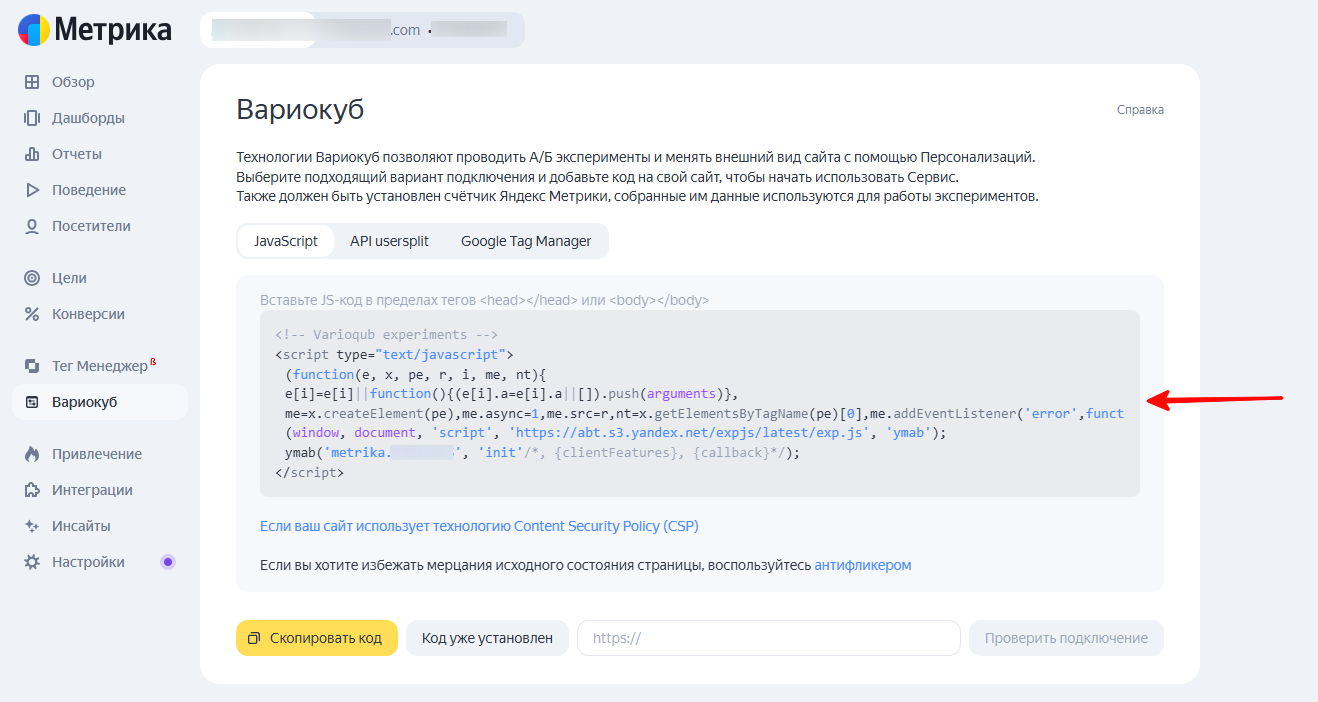Click the Вариокуб page heading
1318x702 pixels.
[300, 109]
